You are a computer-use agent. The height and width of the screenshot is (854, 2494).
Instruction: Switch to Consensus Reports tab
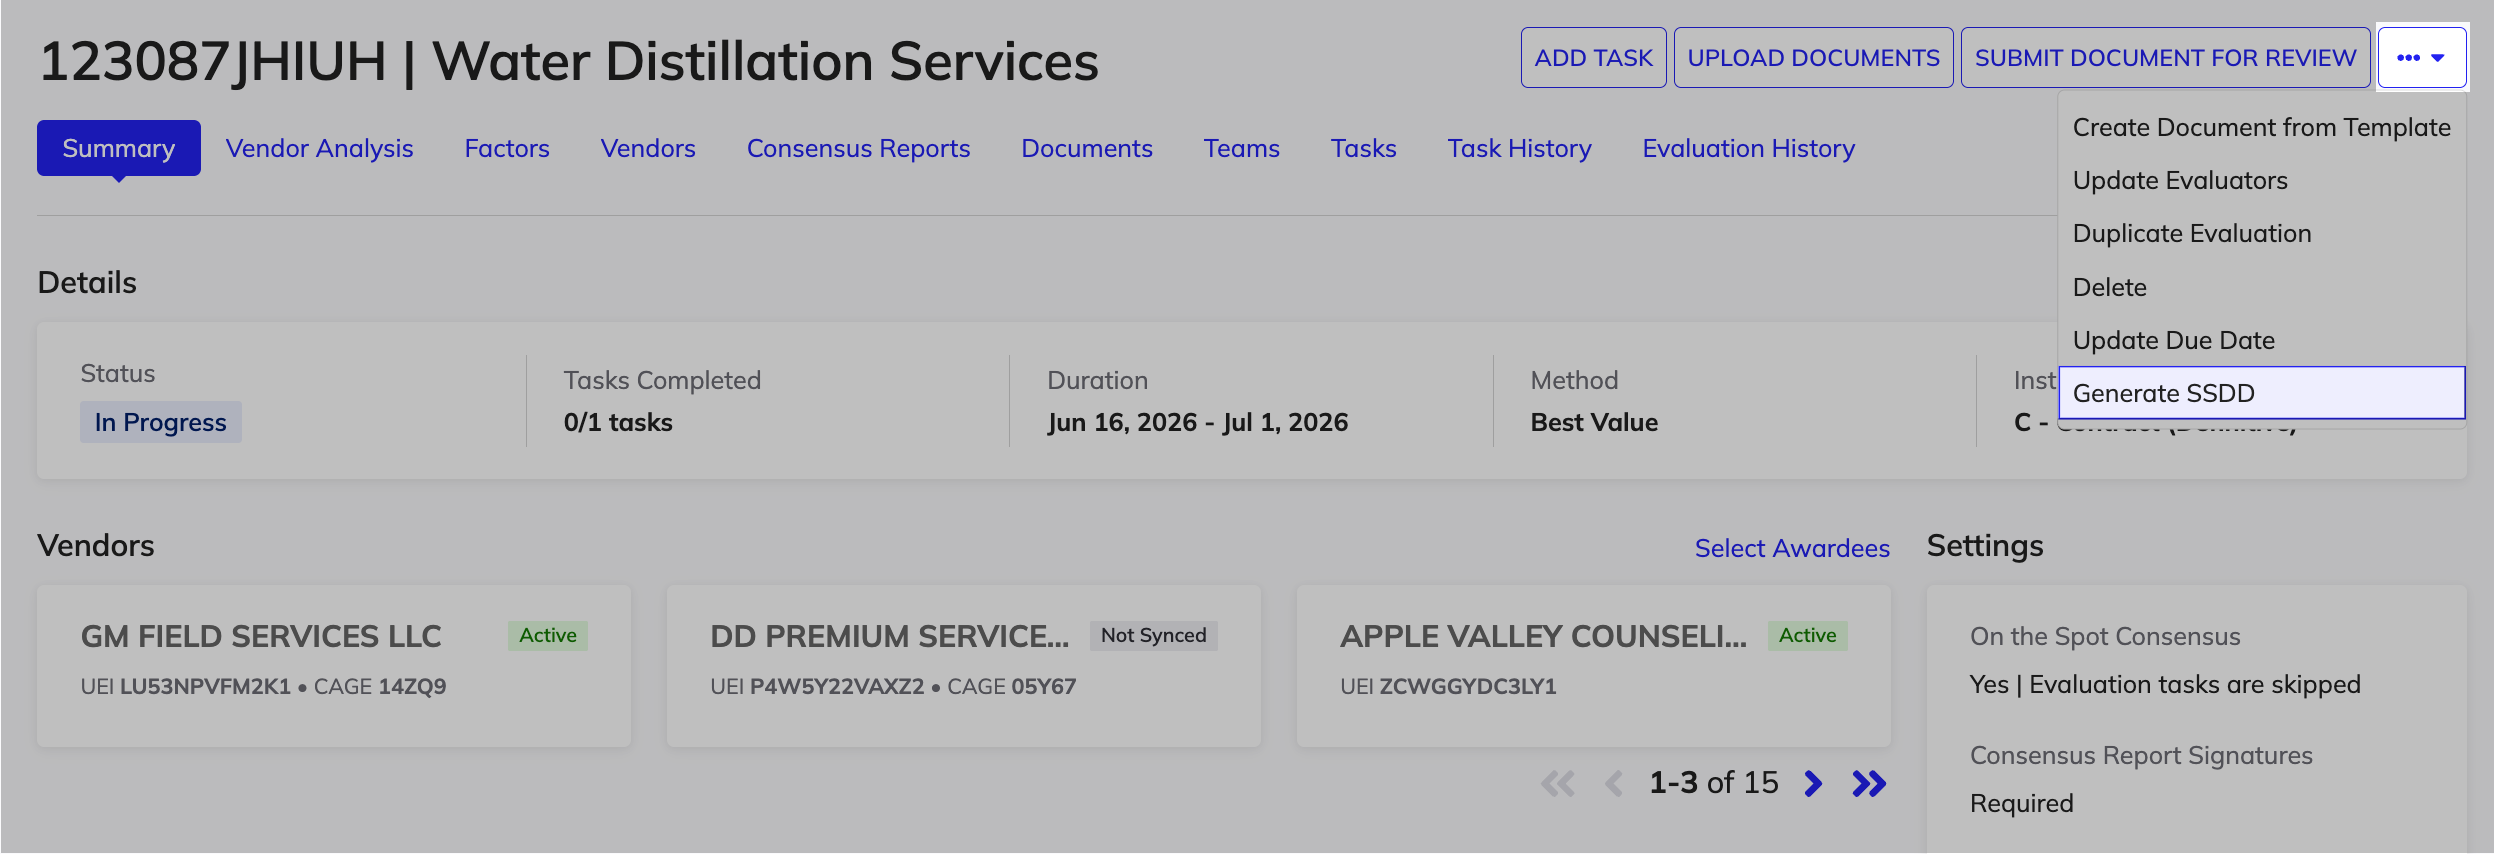[858, 148]
